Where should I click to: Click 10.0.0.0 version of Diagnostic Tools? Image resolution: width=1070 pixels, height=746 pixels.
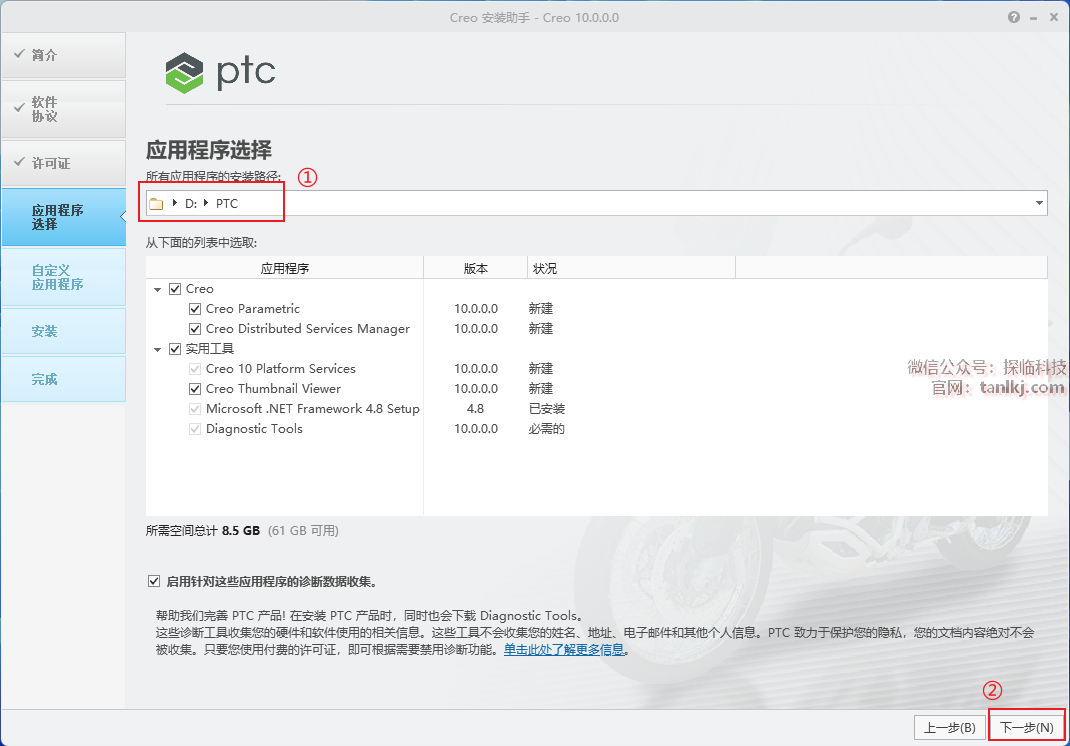point(476,429)
